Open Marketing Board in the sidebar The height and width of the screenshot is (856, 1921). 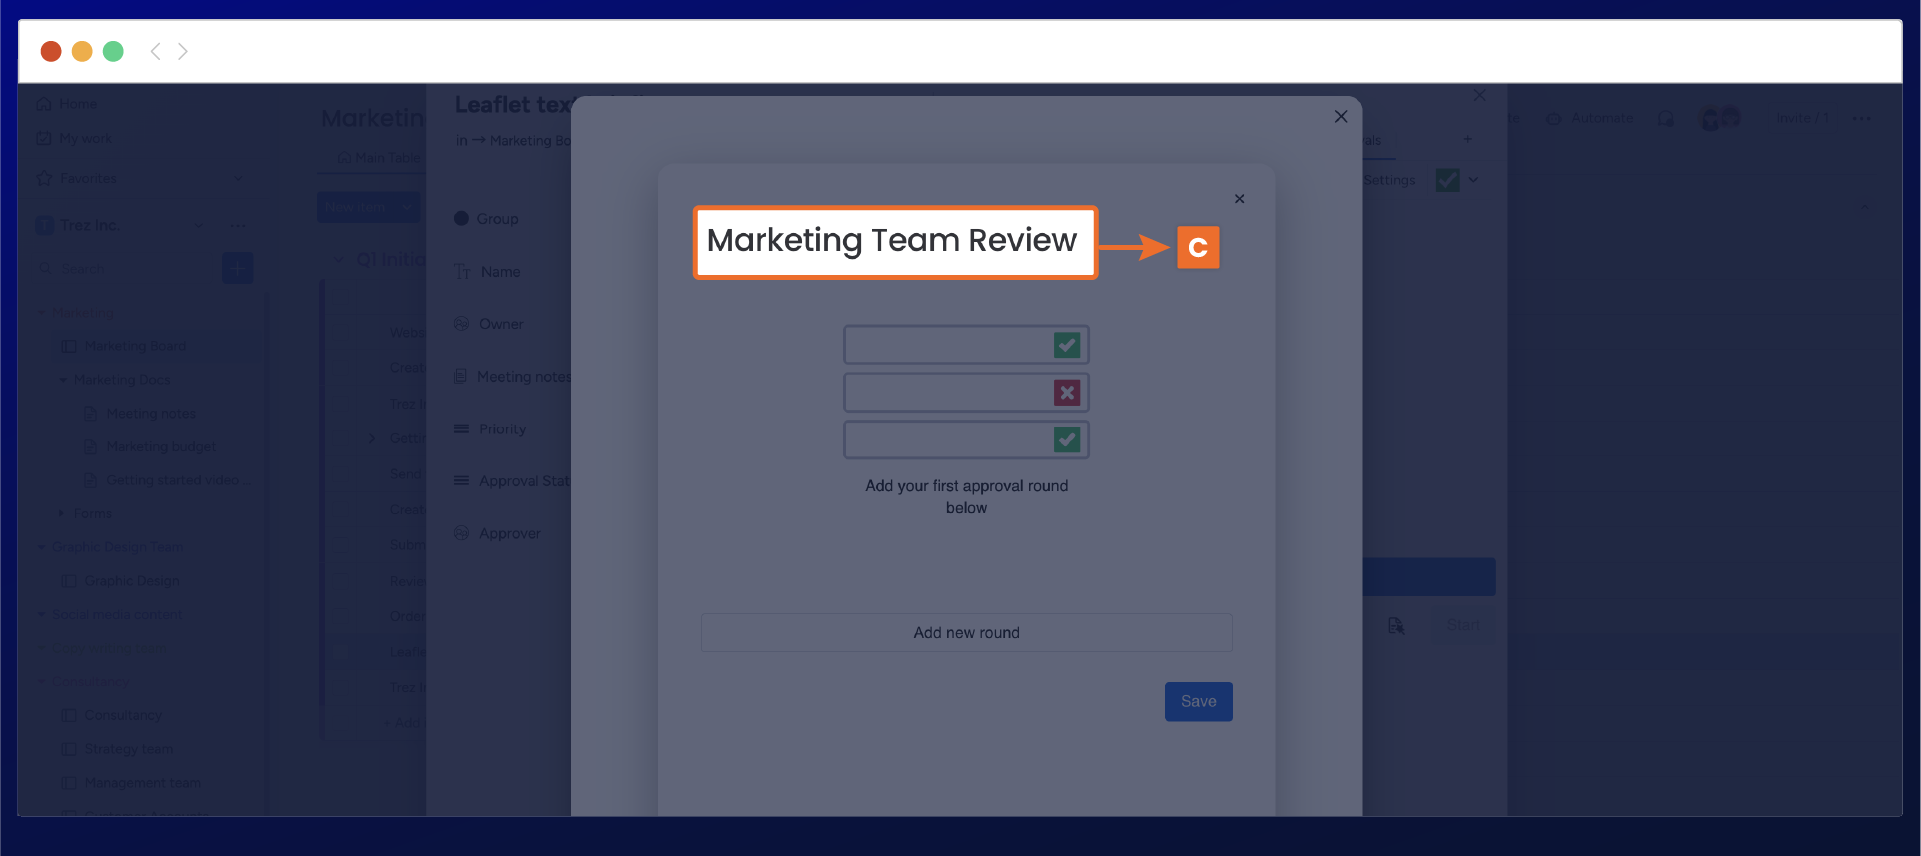[x=135, y=347]
